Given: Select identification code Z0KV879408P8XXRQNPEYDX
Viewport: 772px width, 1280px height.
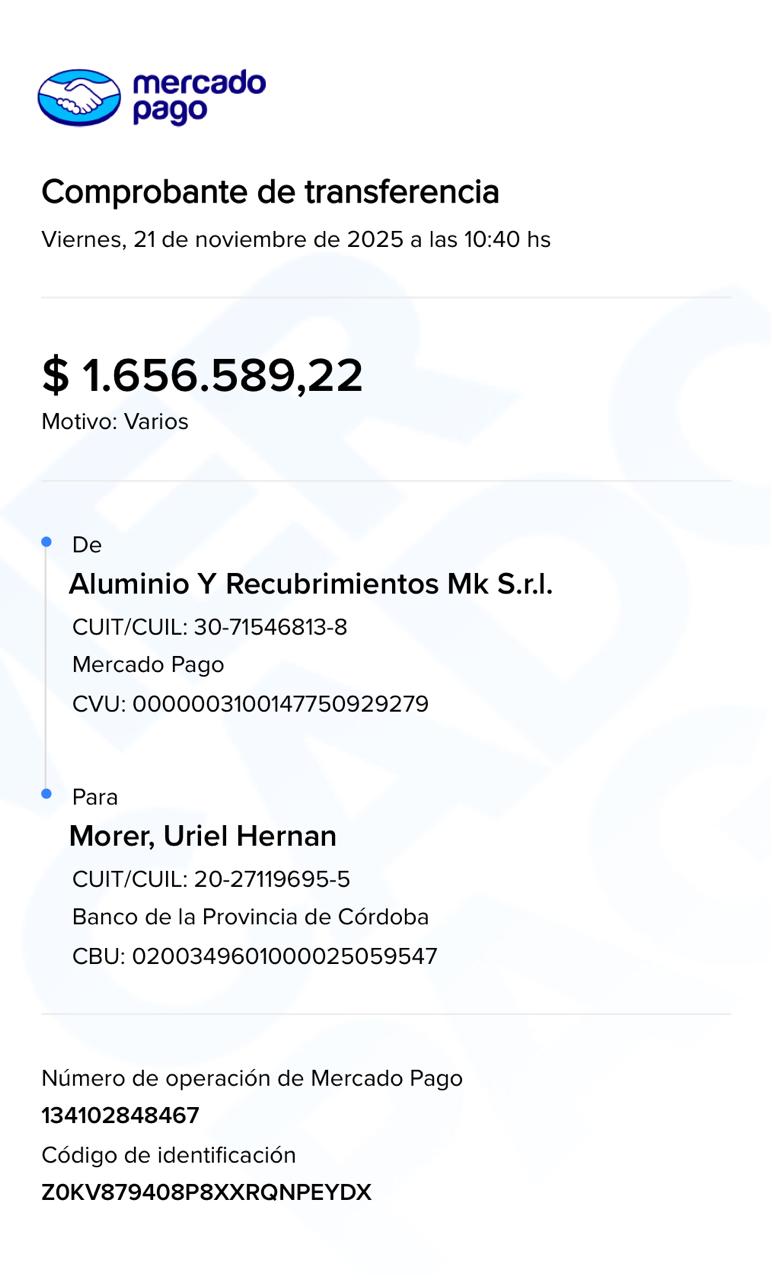Looking at the screenshot, I should tap(206, 1193).
